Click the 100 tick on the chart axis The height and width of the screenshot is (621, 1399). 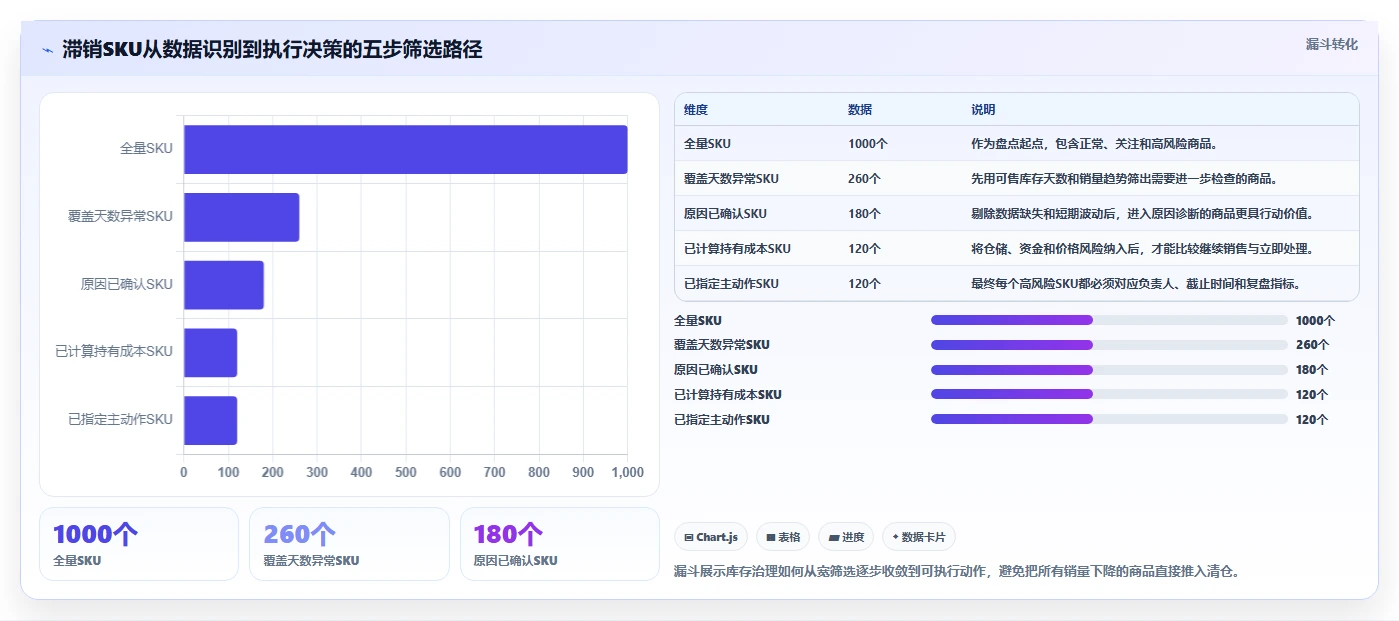point(228,473)
